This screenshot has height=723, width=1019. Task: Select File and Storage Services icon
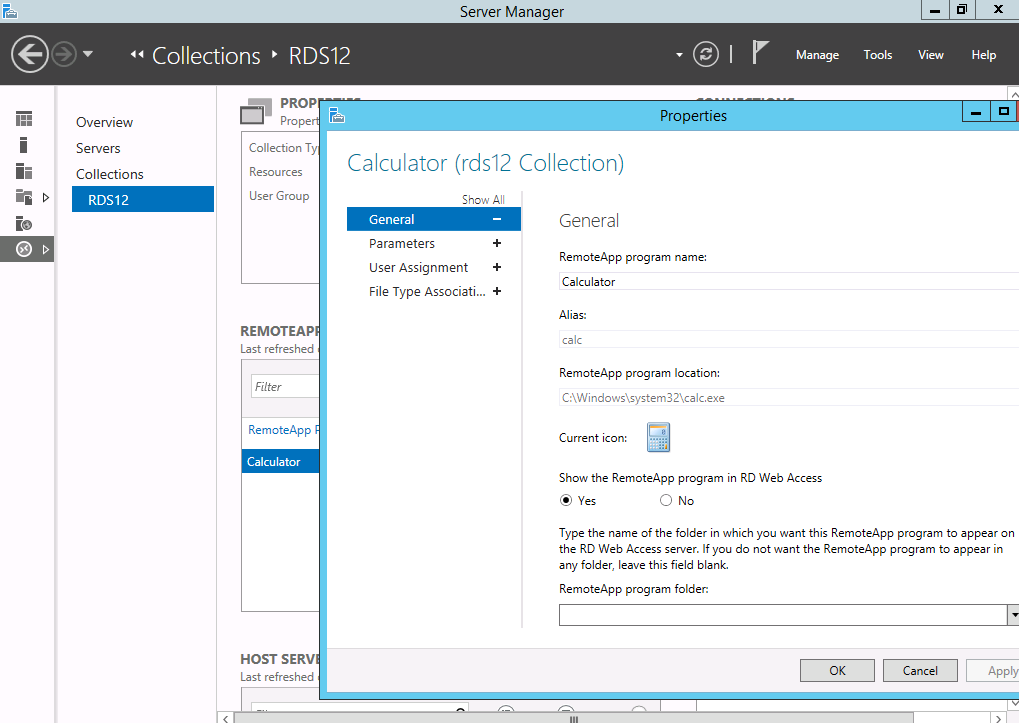(24, 197)
